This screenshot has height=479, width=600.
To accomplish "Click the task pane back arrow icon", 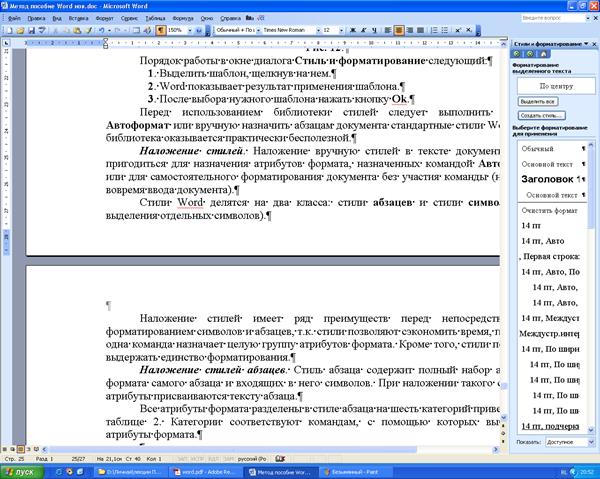I will click(x=517, y=54).
